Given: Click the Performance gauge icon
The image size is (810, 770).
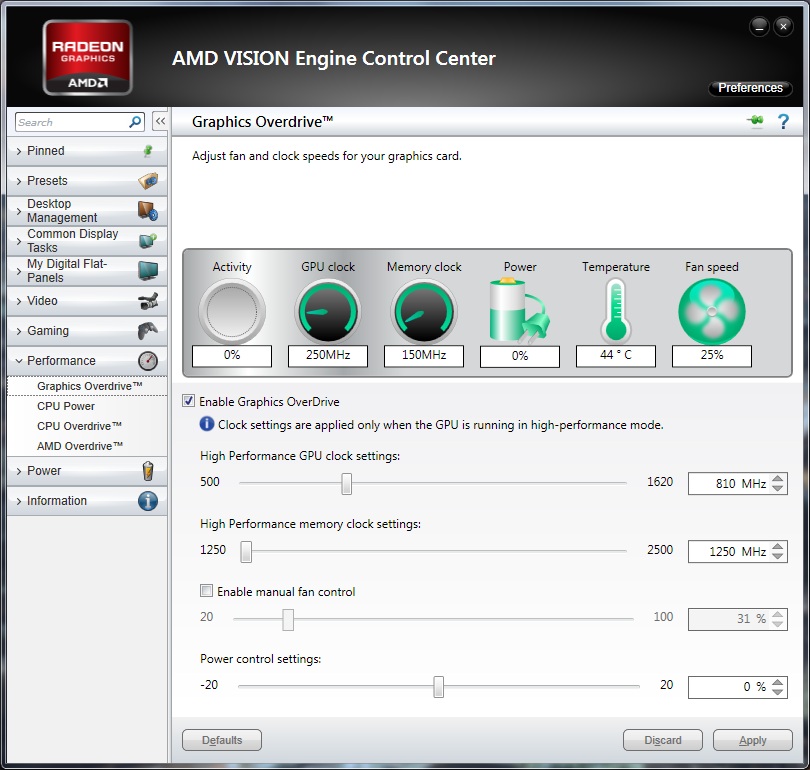Looking at the screenshot, I should click(148, 360).
